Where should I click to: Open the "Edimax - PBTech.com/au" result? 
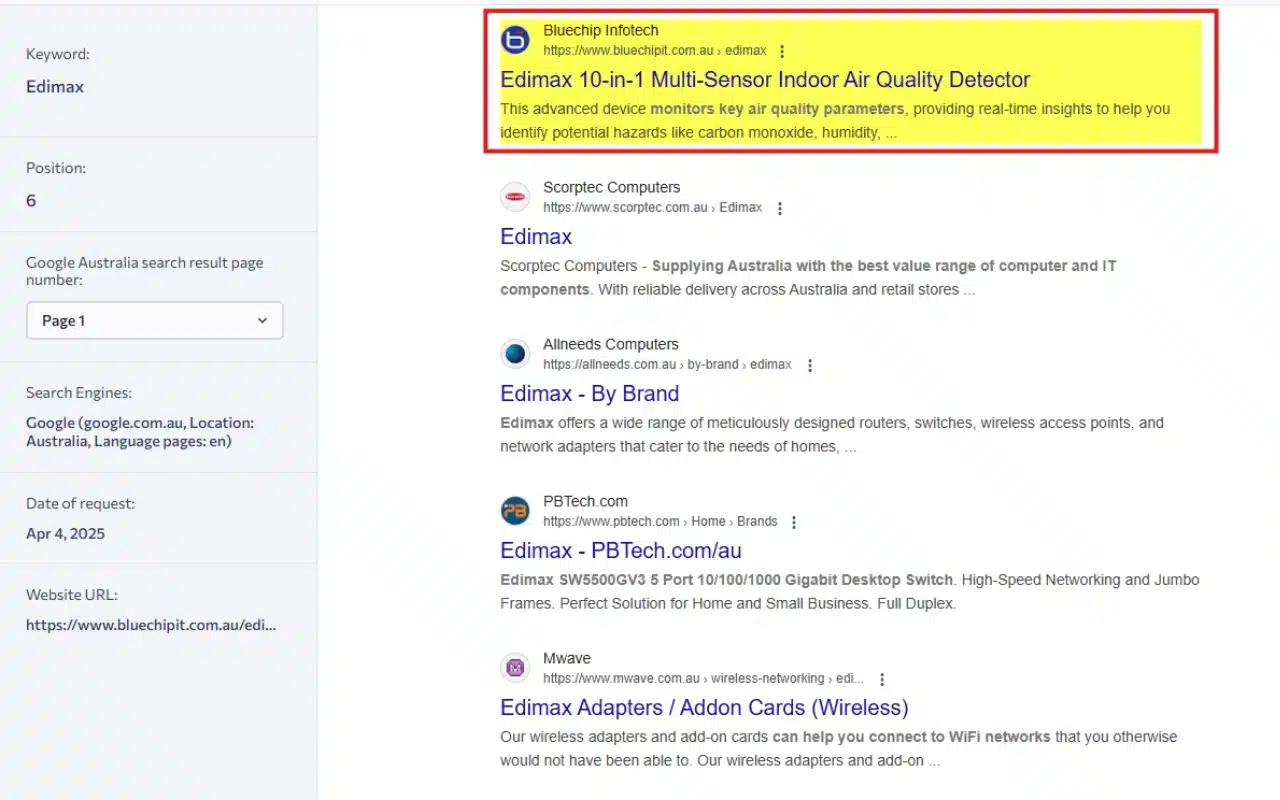tap(620, 551)
